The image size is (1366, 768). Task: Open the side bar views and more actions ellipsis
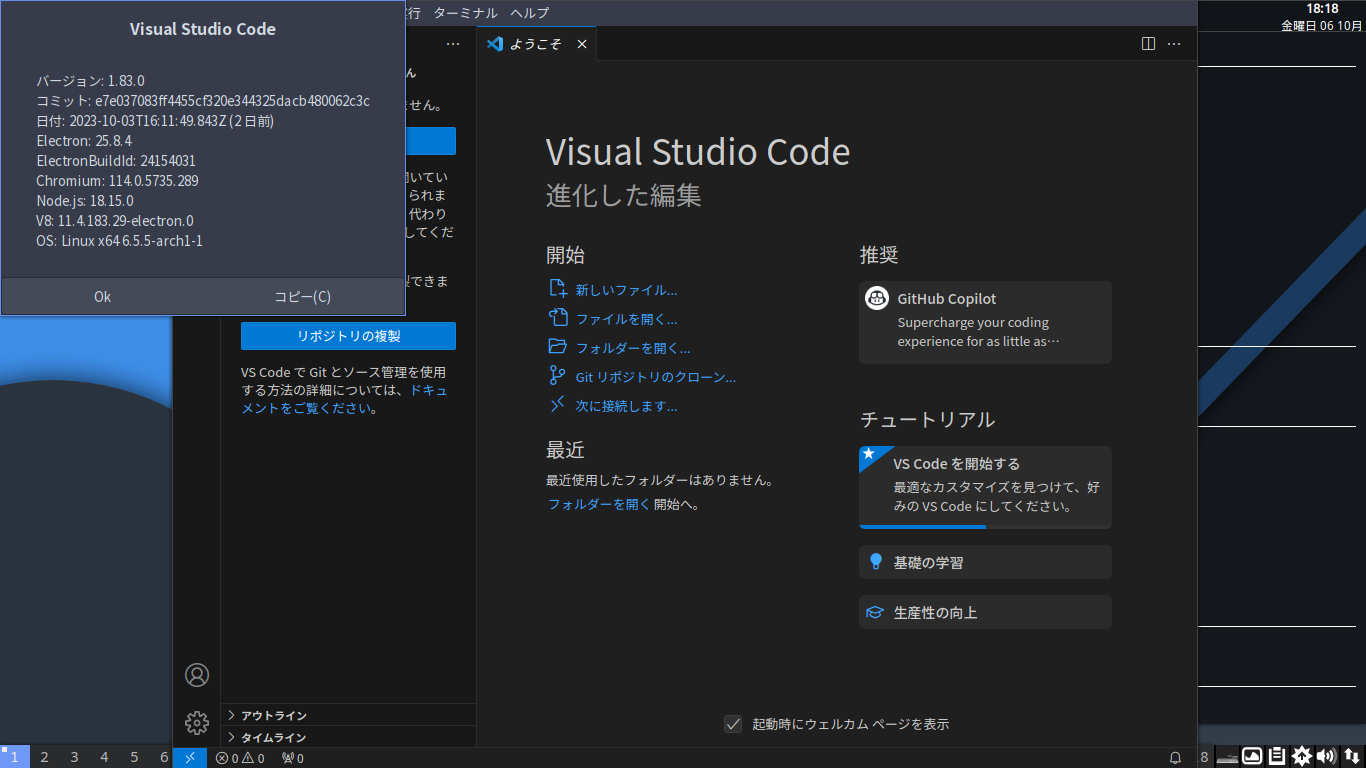453,44
